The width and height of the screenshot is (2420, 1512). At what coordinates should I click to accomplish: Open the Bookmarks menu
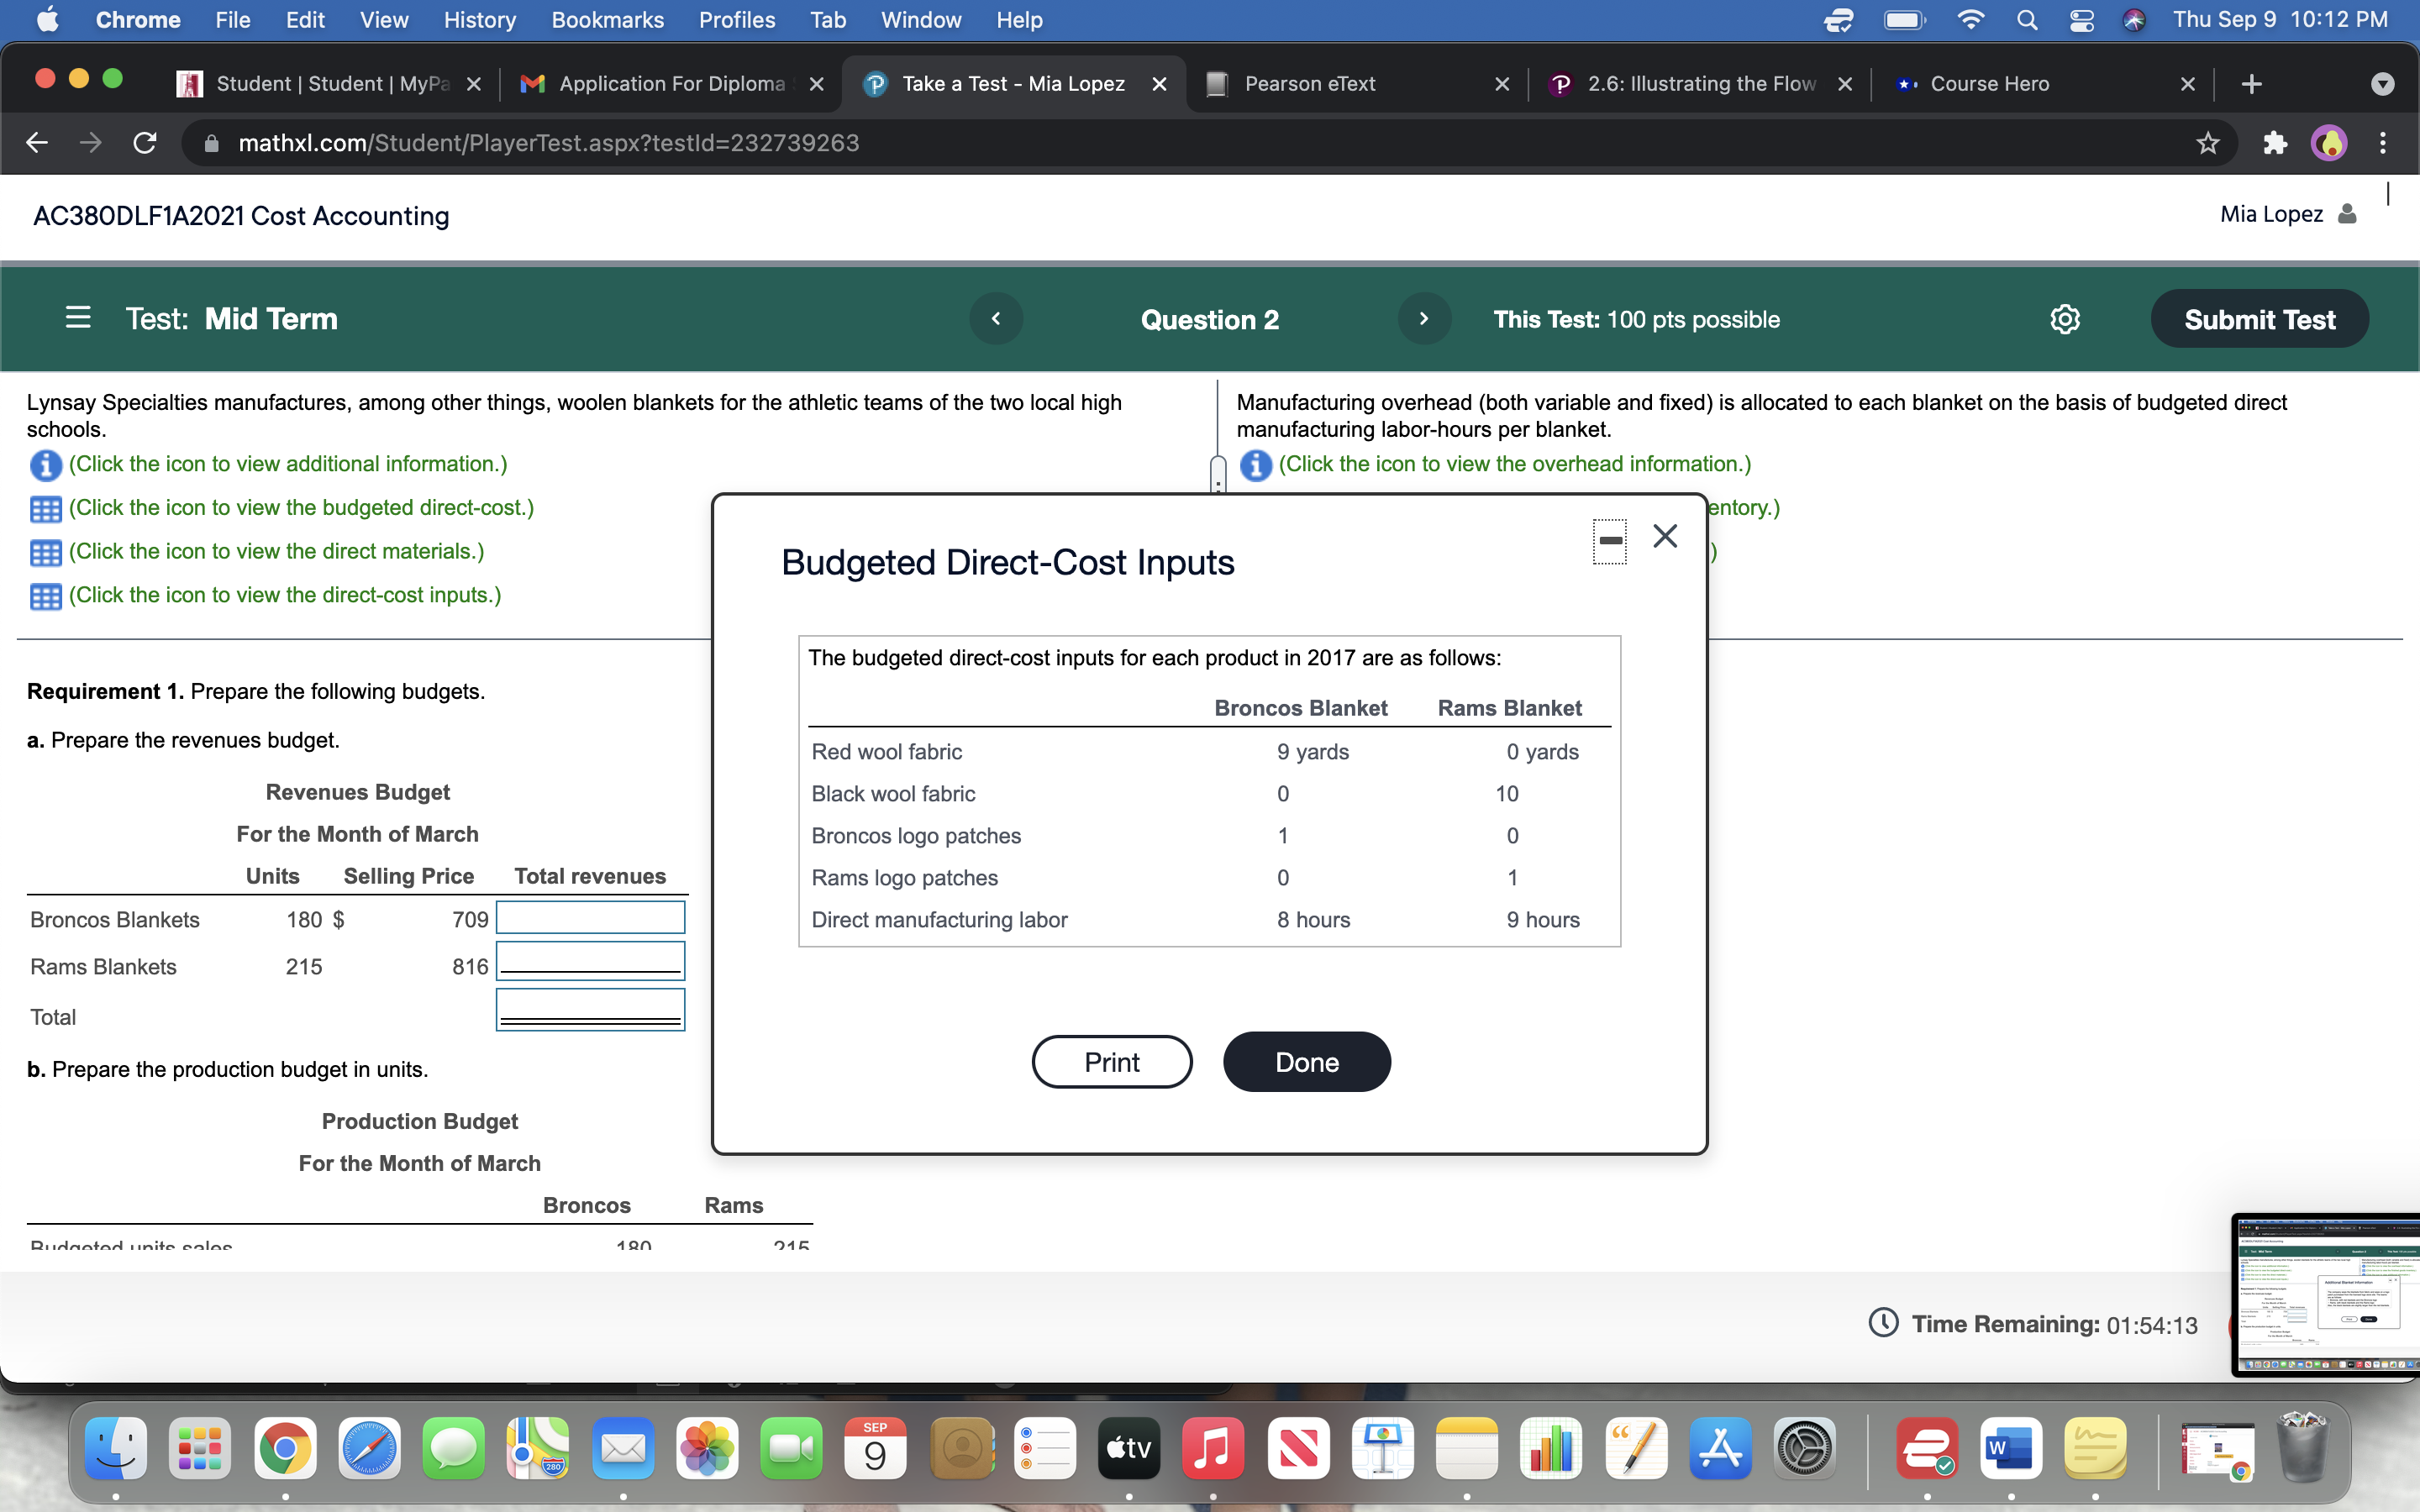coord(608,19)
